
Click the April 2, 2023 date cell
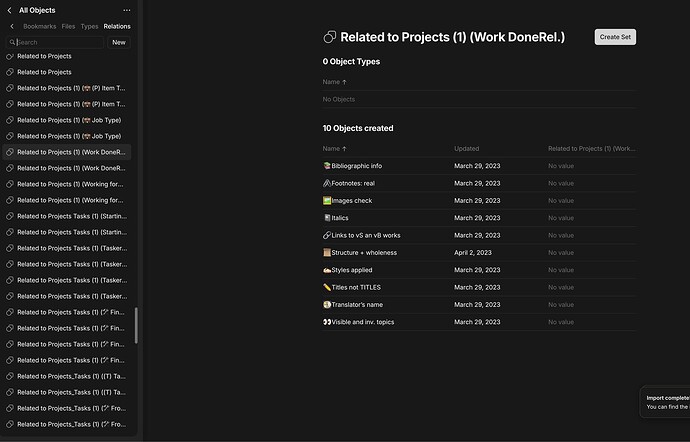473,253
